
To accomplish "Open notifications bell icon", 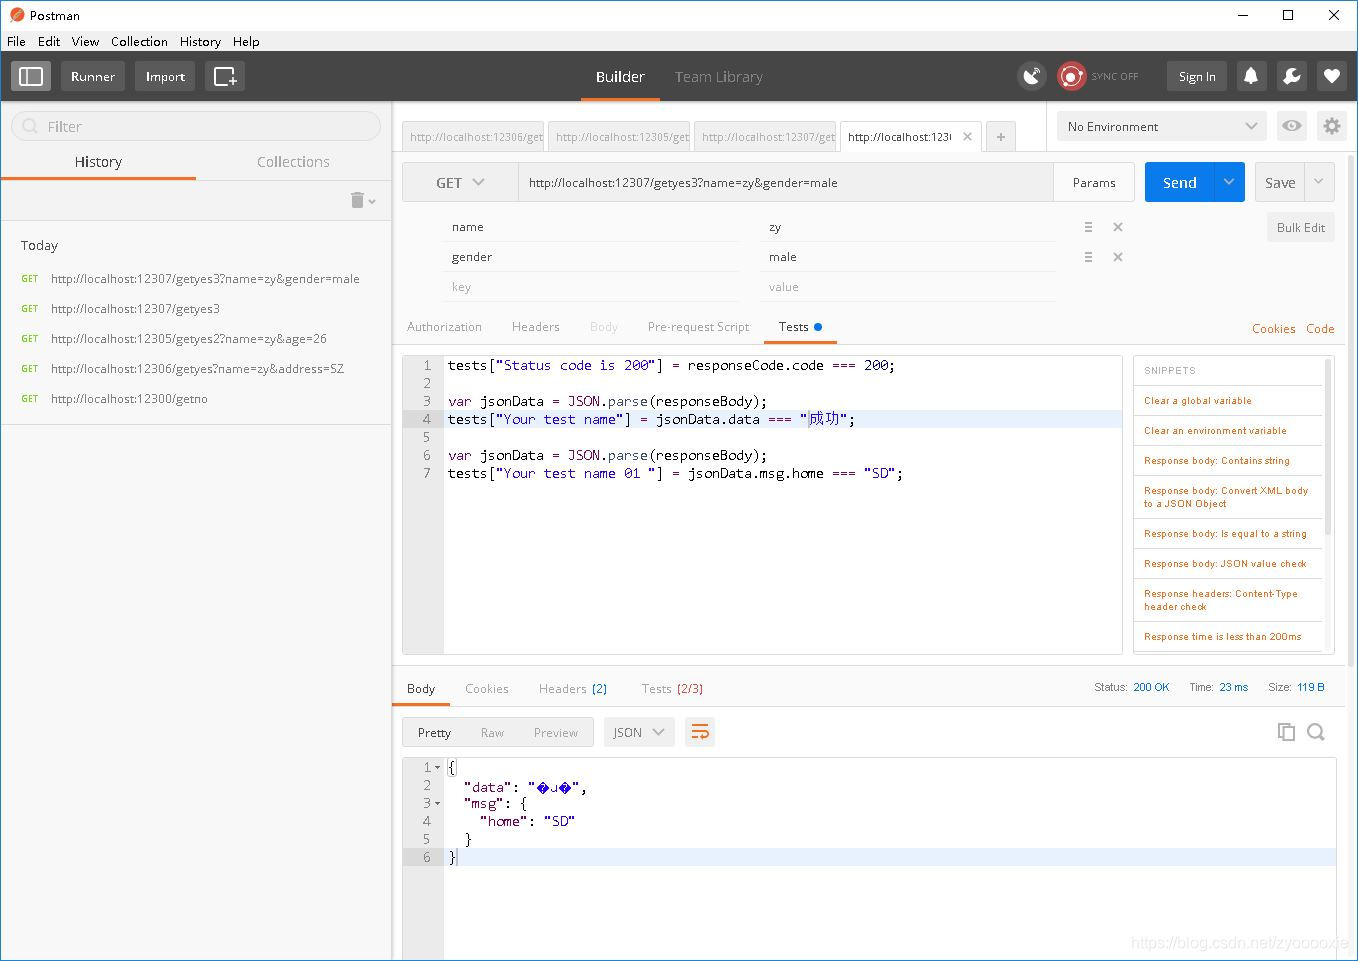I will click(x=1251, y=76).
